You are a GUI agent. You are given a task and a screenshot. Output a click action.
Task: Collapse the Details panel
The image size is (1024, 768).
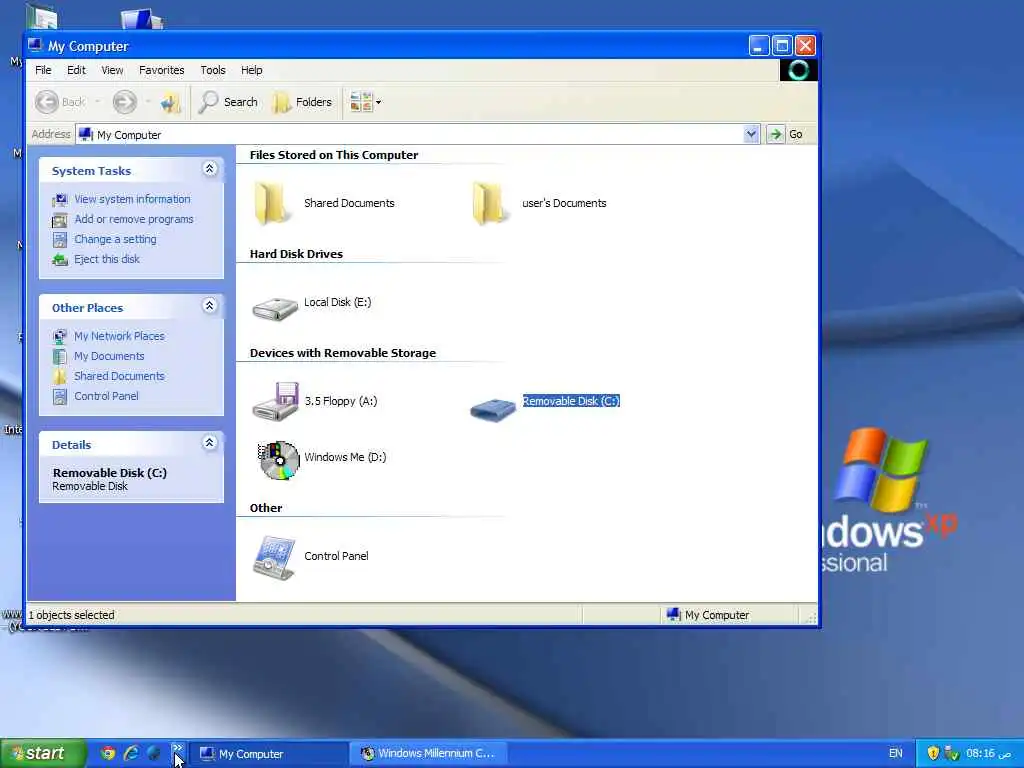tap(210, 443)
